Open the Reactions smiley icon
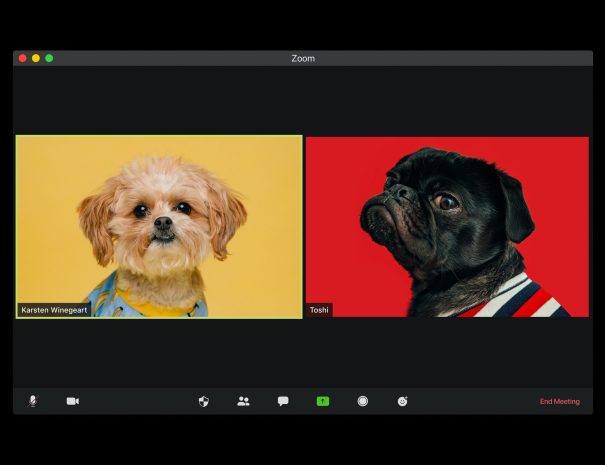The image size is (605, 465). 402,401
